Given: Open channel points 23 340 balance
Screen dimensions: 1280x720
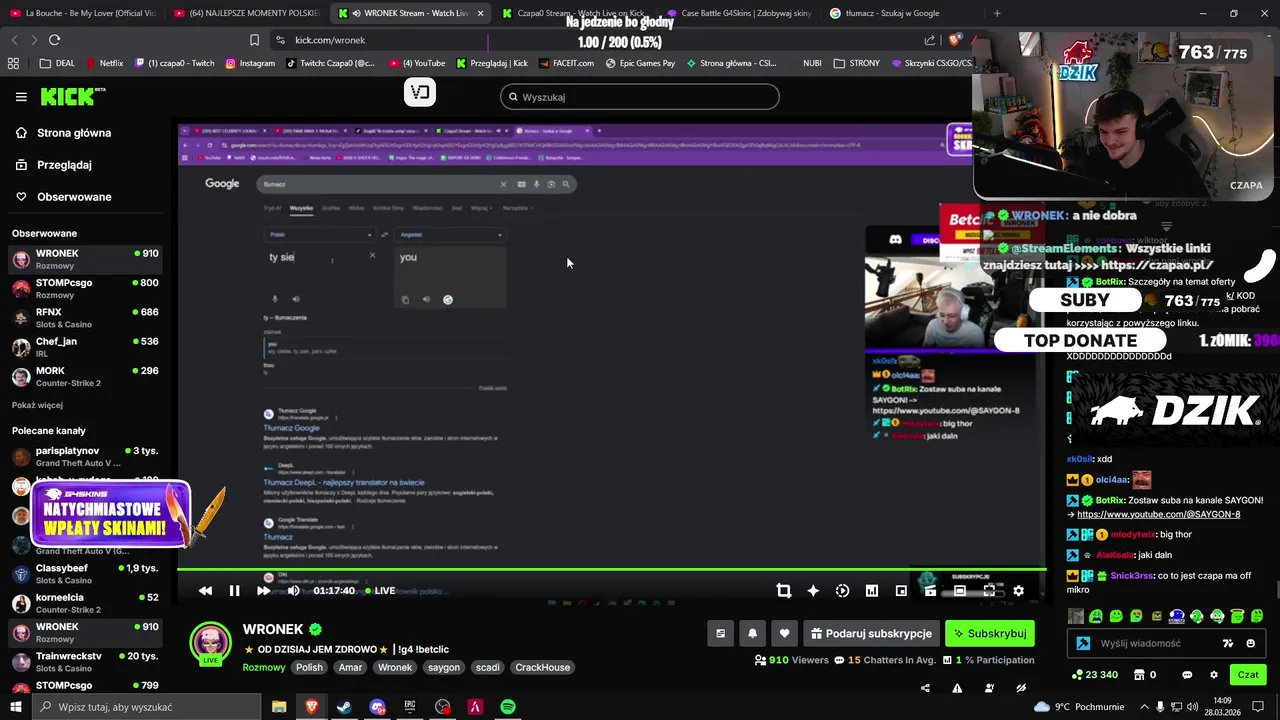Looking at the screenshot, I should [1093, 675].
